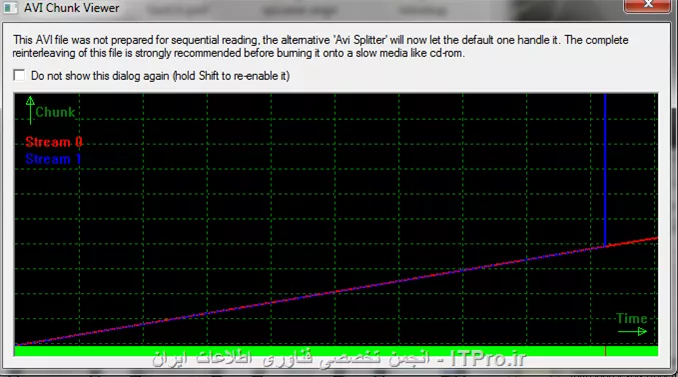678x377 pixels.
Task: Click the 'hold Shift to re-enable it' label text
Action: click(x=231, y=76)
